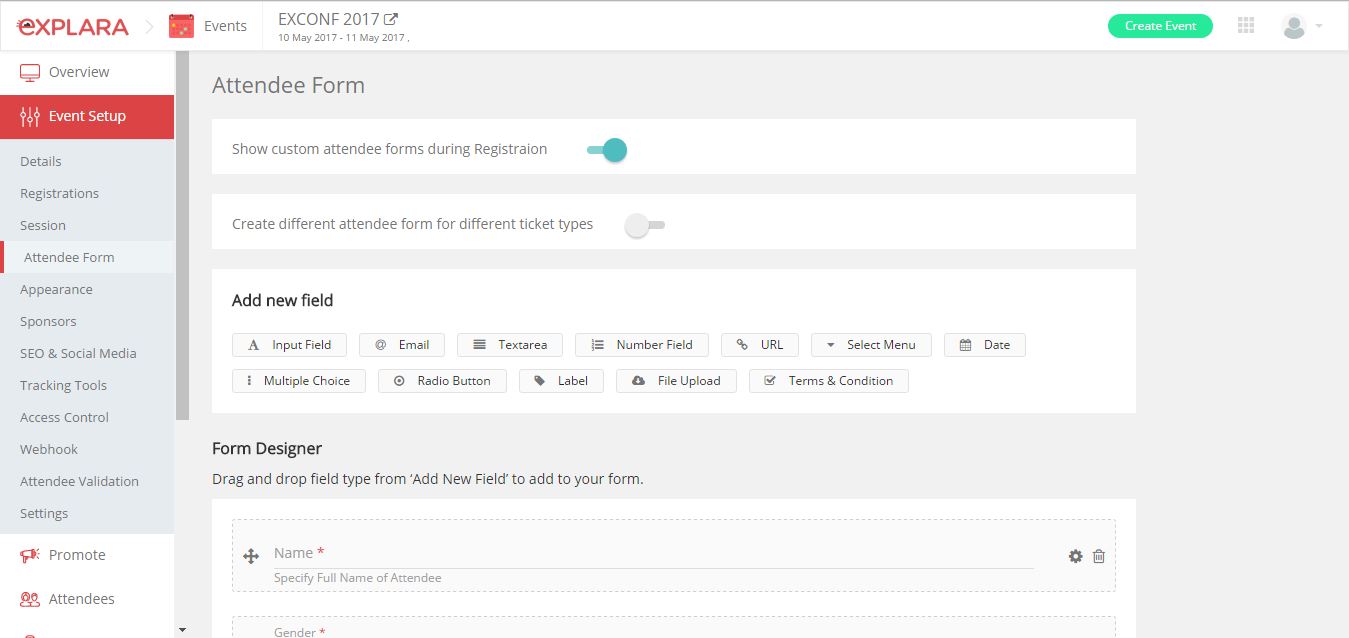This screenshot has width=1349, height=638.
Task: Click the Name input field in Form Designer
Action: [653, 553]
